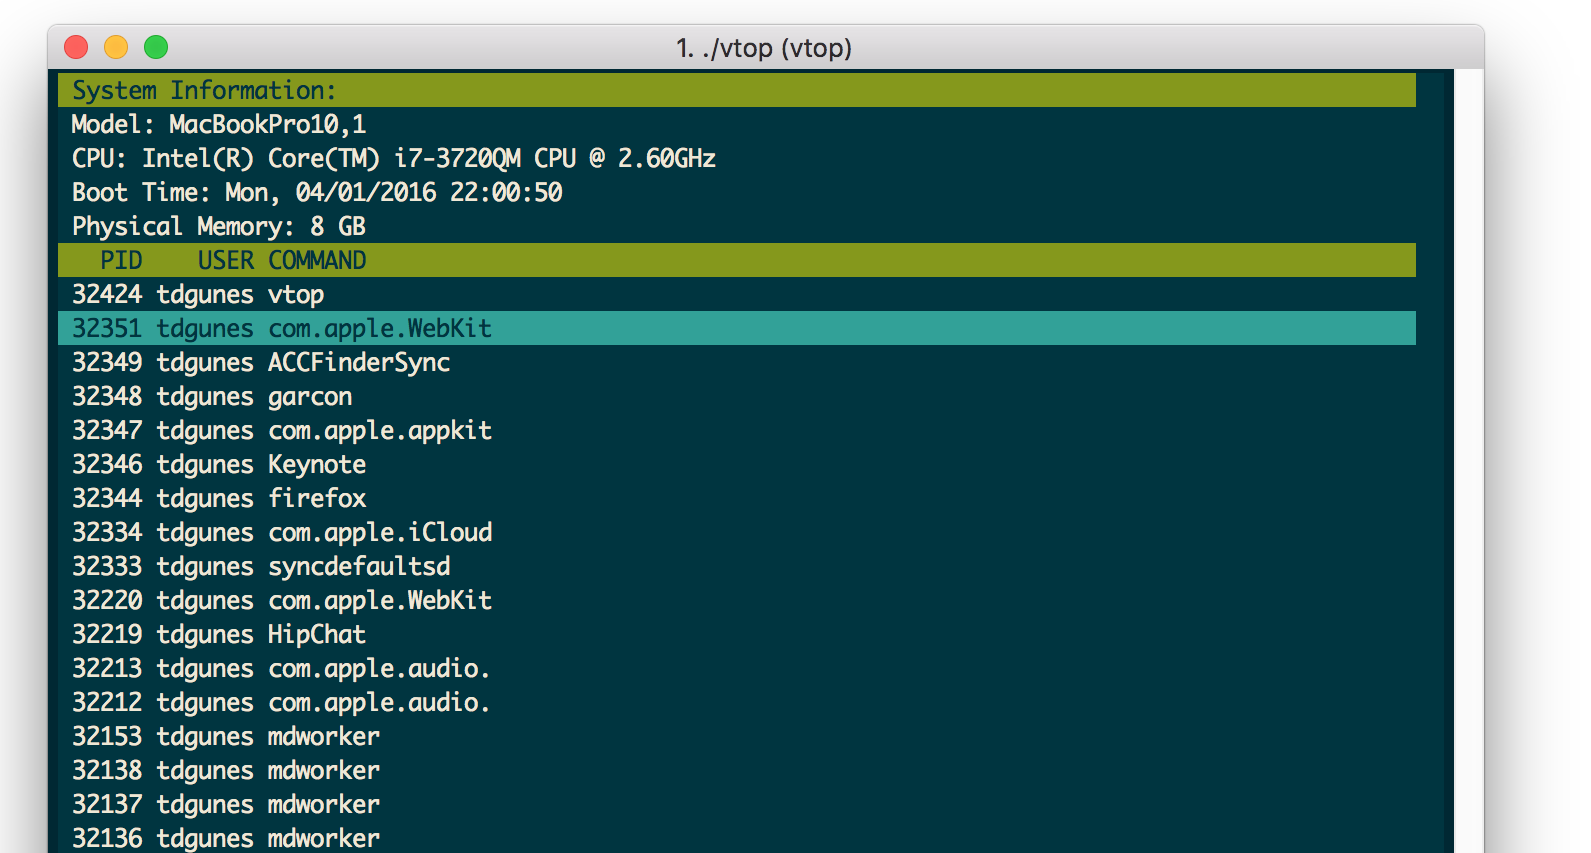The image size is (1591, 853).
Task: Click the USER column header
Action: tap(226, 260)
